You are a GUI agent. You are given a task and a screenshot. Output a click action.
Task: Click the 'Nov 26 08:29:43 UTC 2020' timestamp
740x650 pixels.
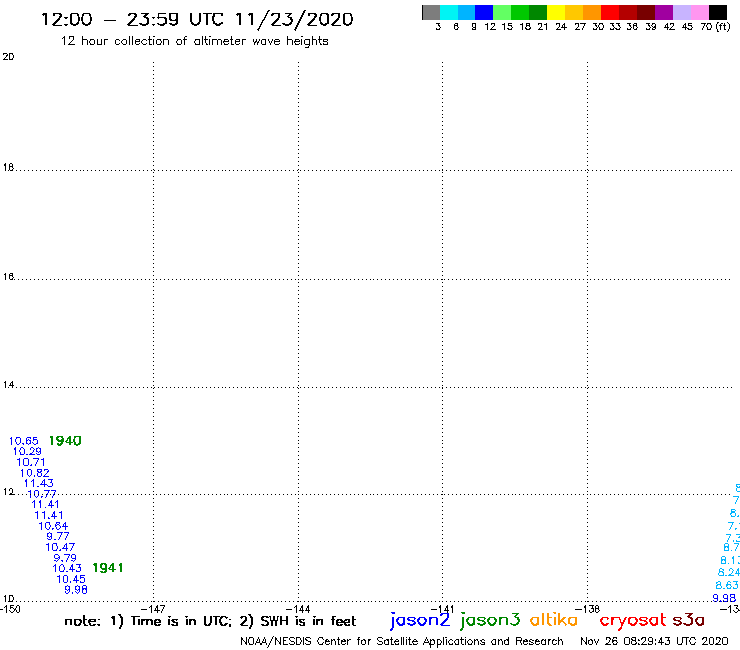pyautogui.click(x=654, y=641)
